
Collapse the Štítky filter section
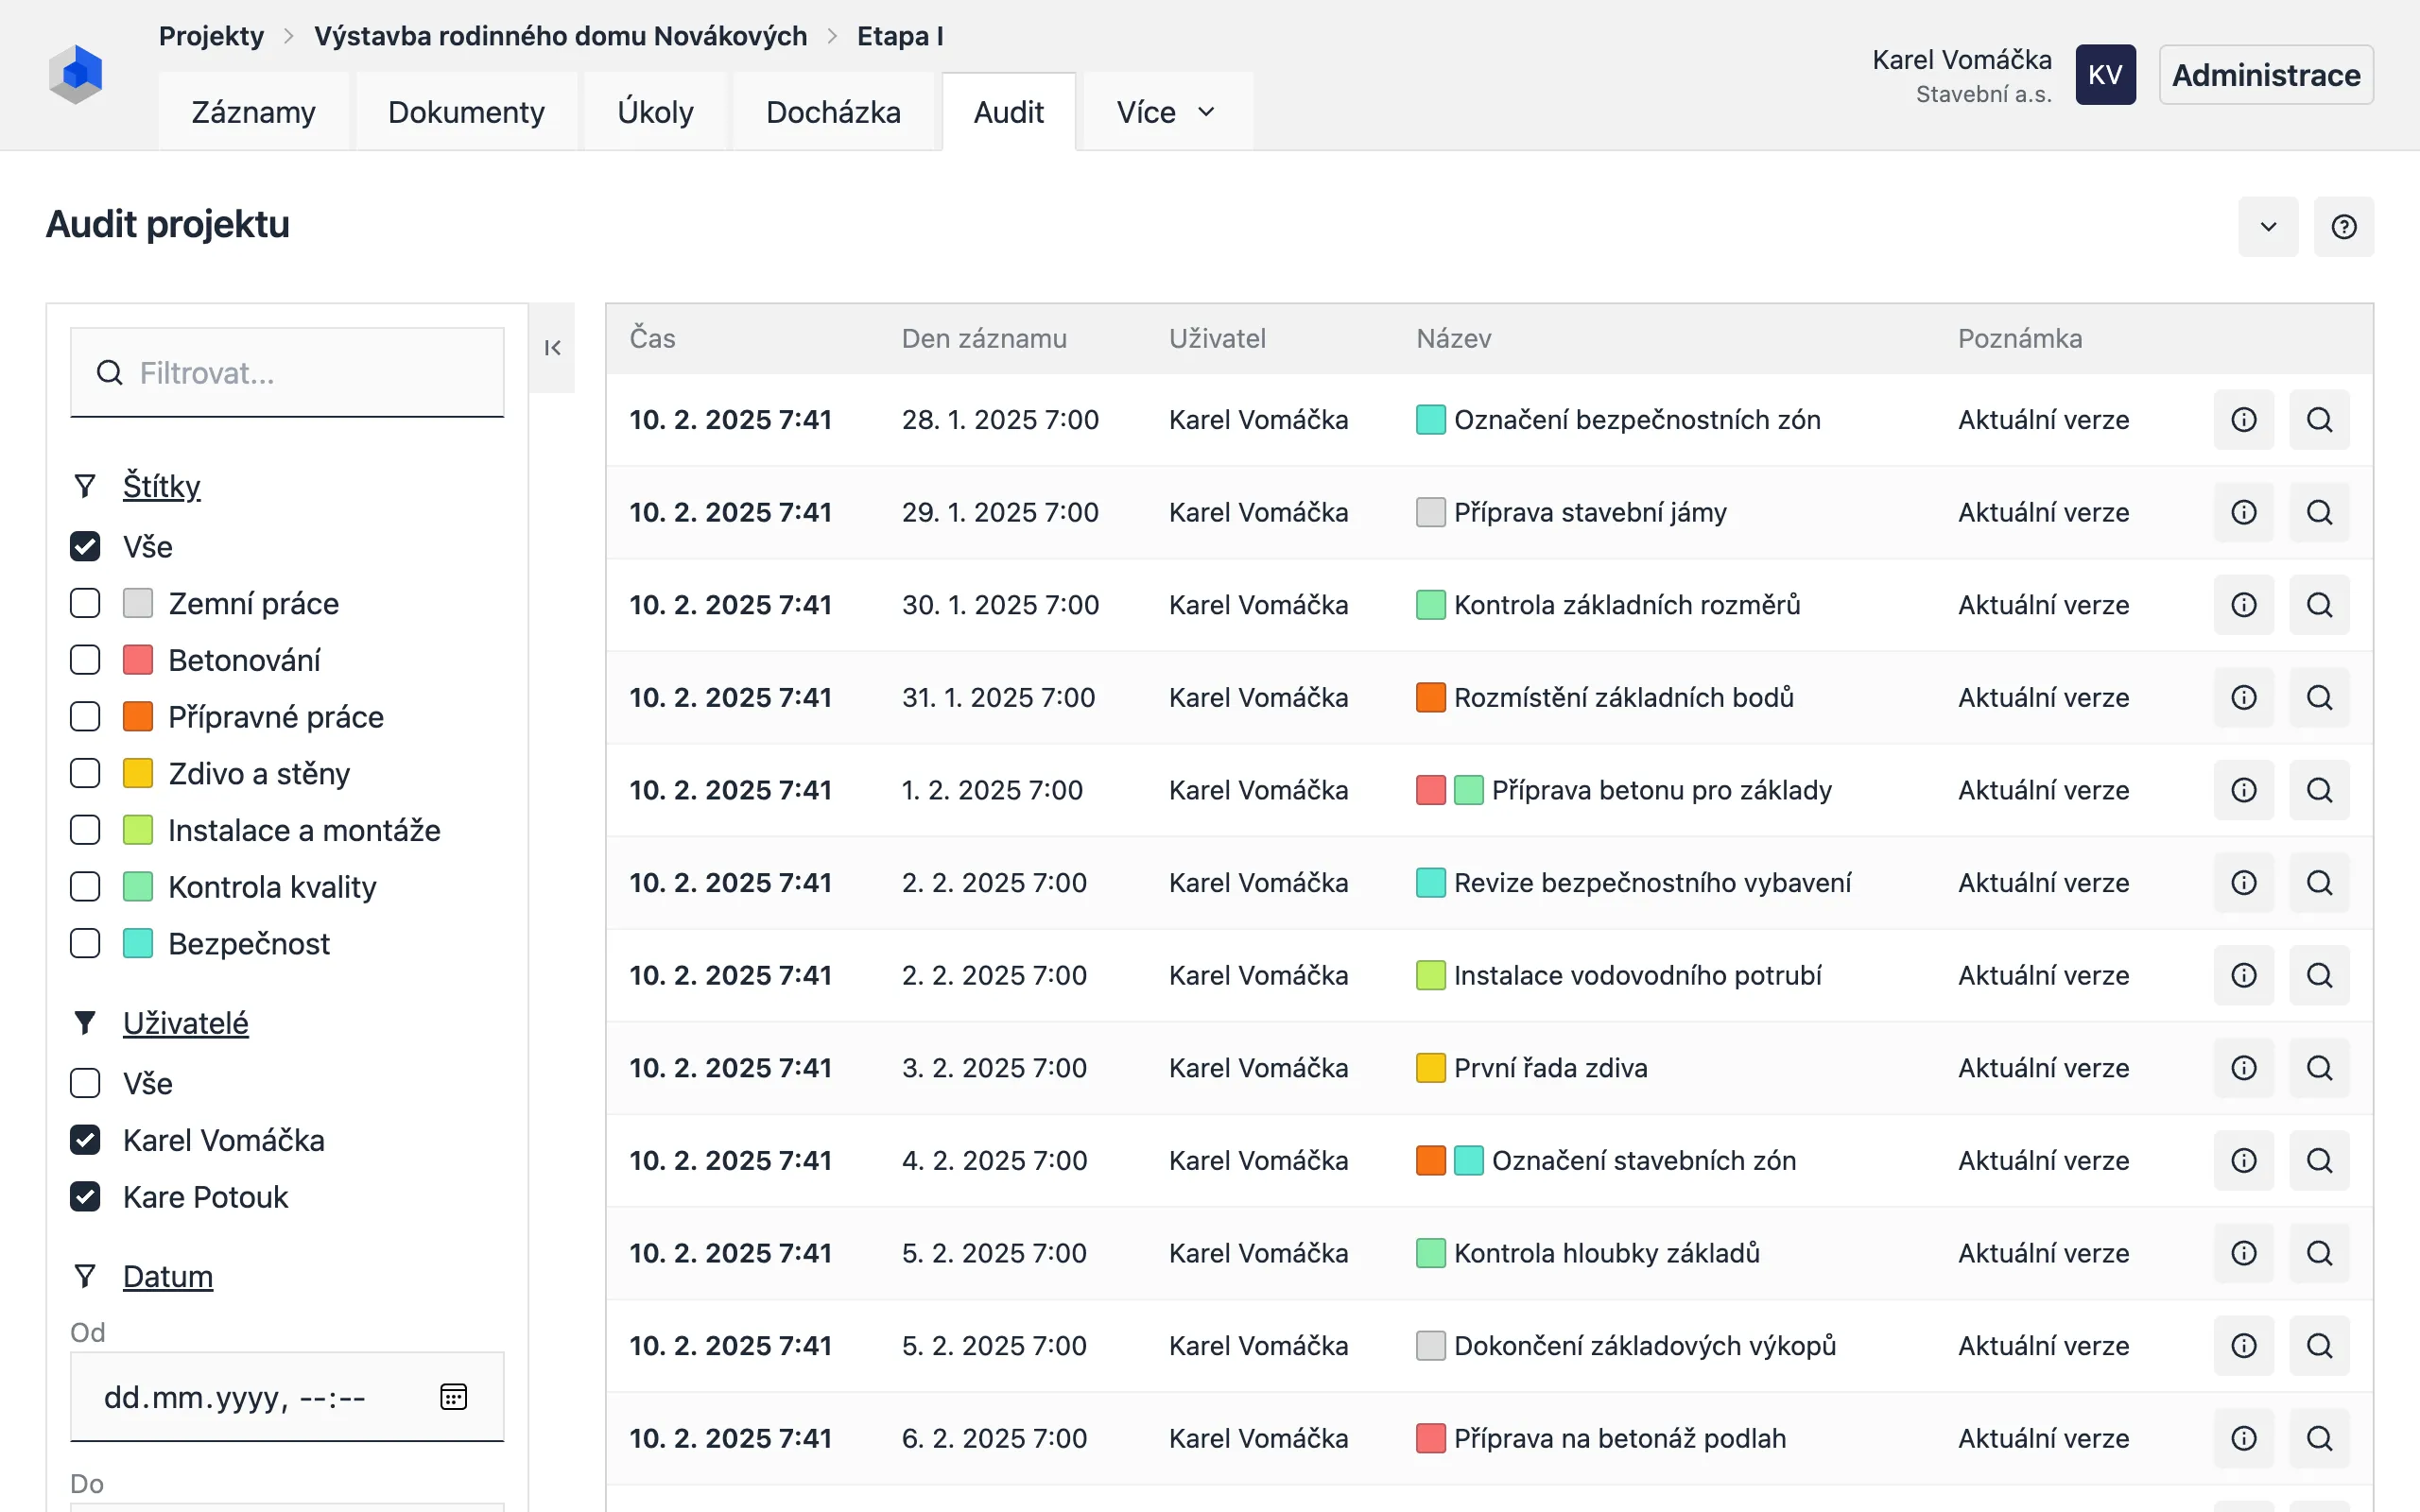[161, 486]
